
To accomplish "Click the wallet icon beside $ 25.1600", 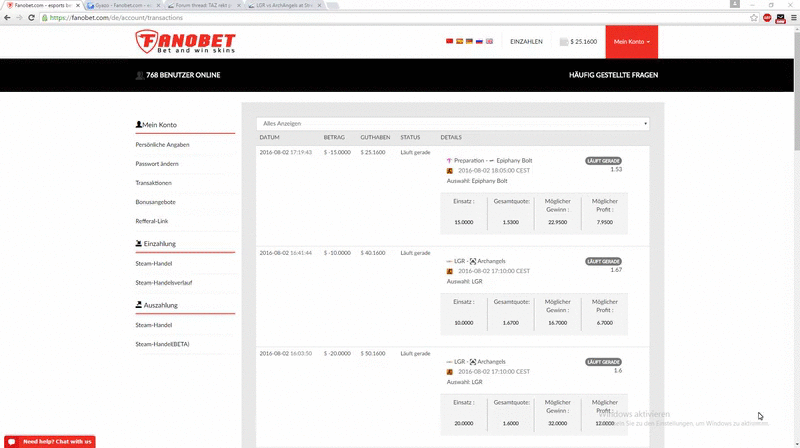I will (564, 42).
